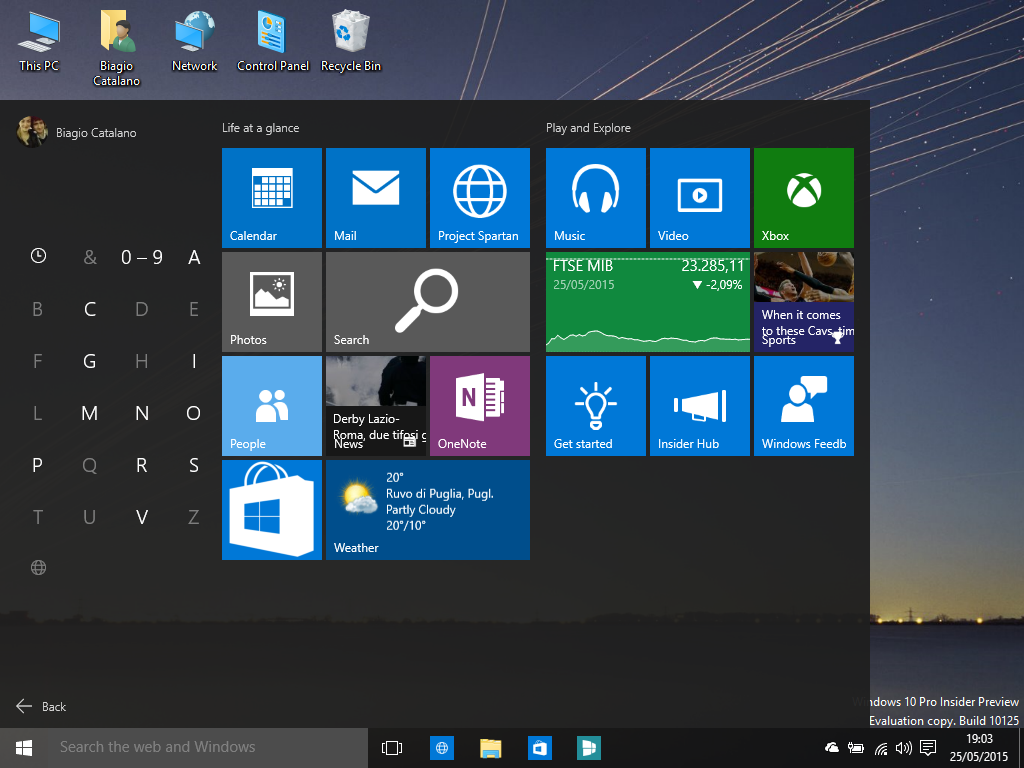The image size is (1024, 768).
Task: Open the People tile
Action: [272, 406]
